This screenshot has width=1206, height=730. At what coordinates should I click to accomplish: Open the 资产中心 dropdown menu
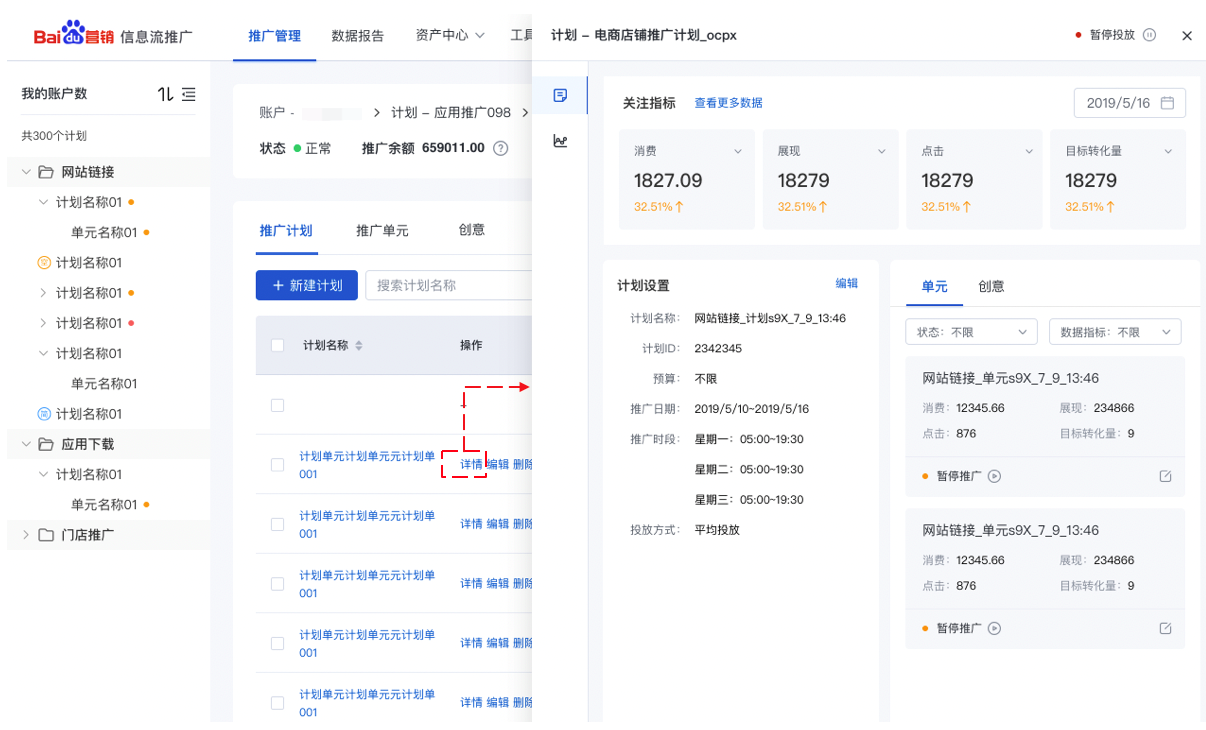pos(450,36)
